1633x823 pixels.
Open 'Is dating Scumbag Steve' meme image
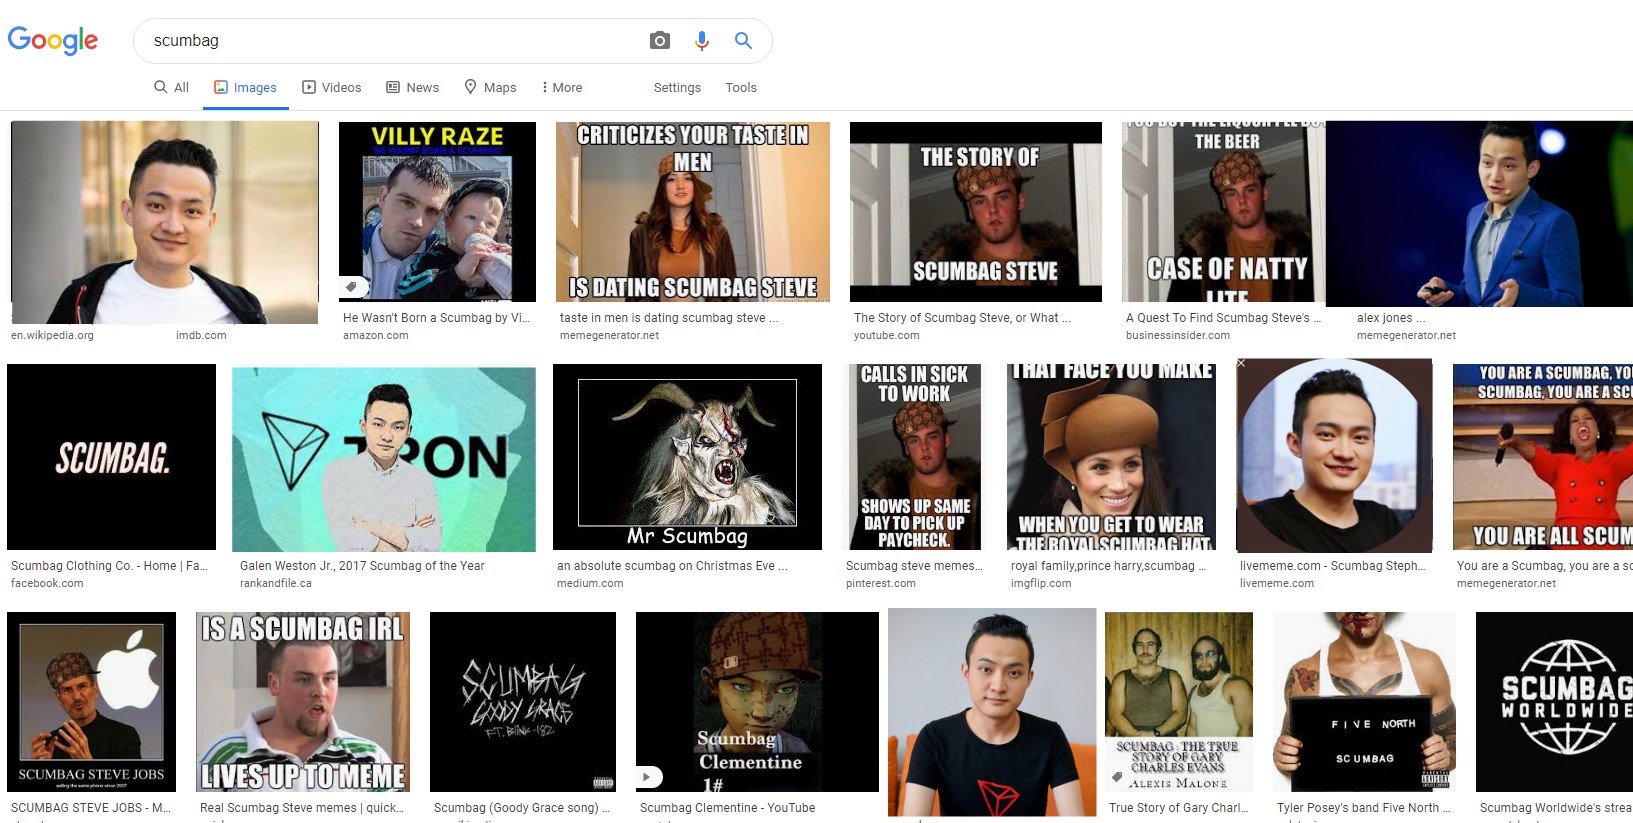693,212
